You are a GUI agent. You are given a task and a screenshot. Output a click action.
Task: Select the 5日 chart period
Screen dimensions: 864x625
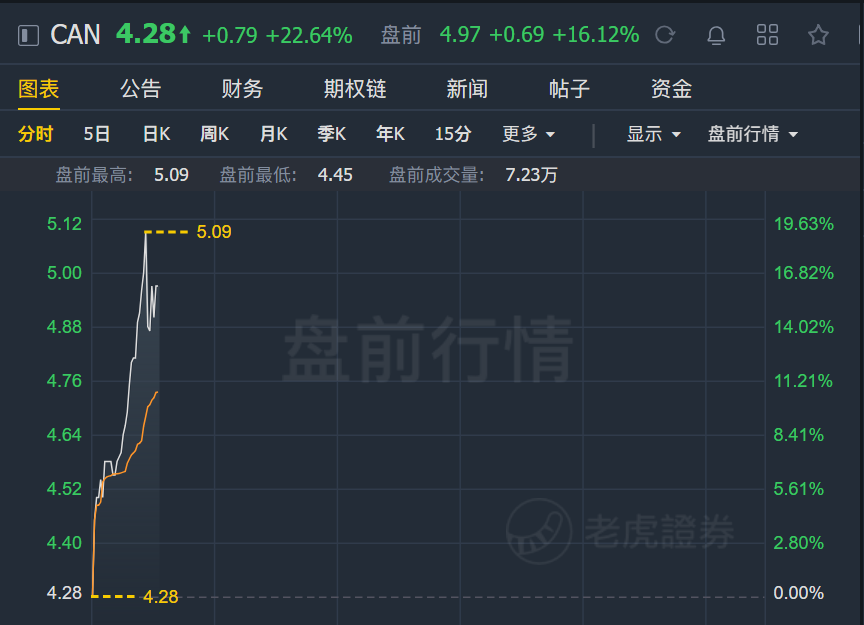(96, 134)
